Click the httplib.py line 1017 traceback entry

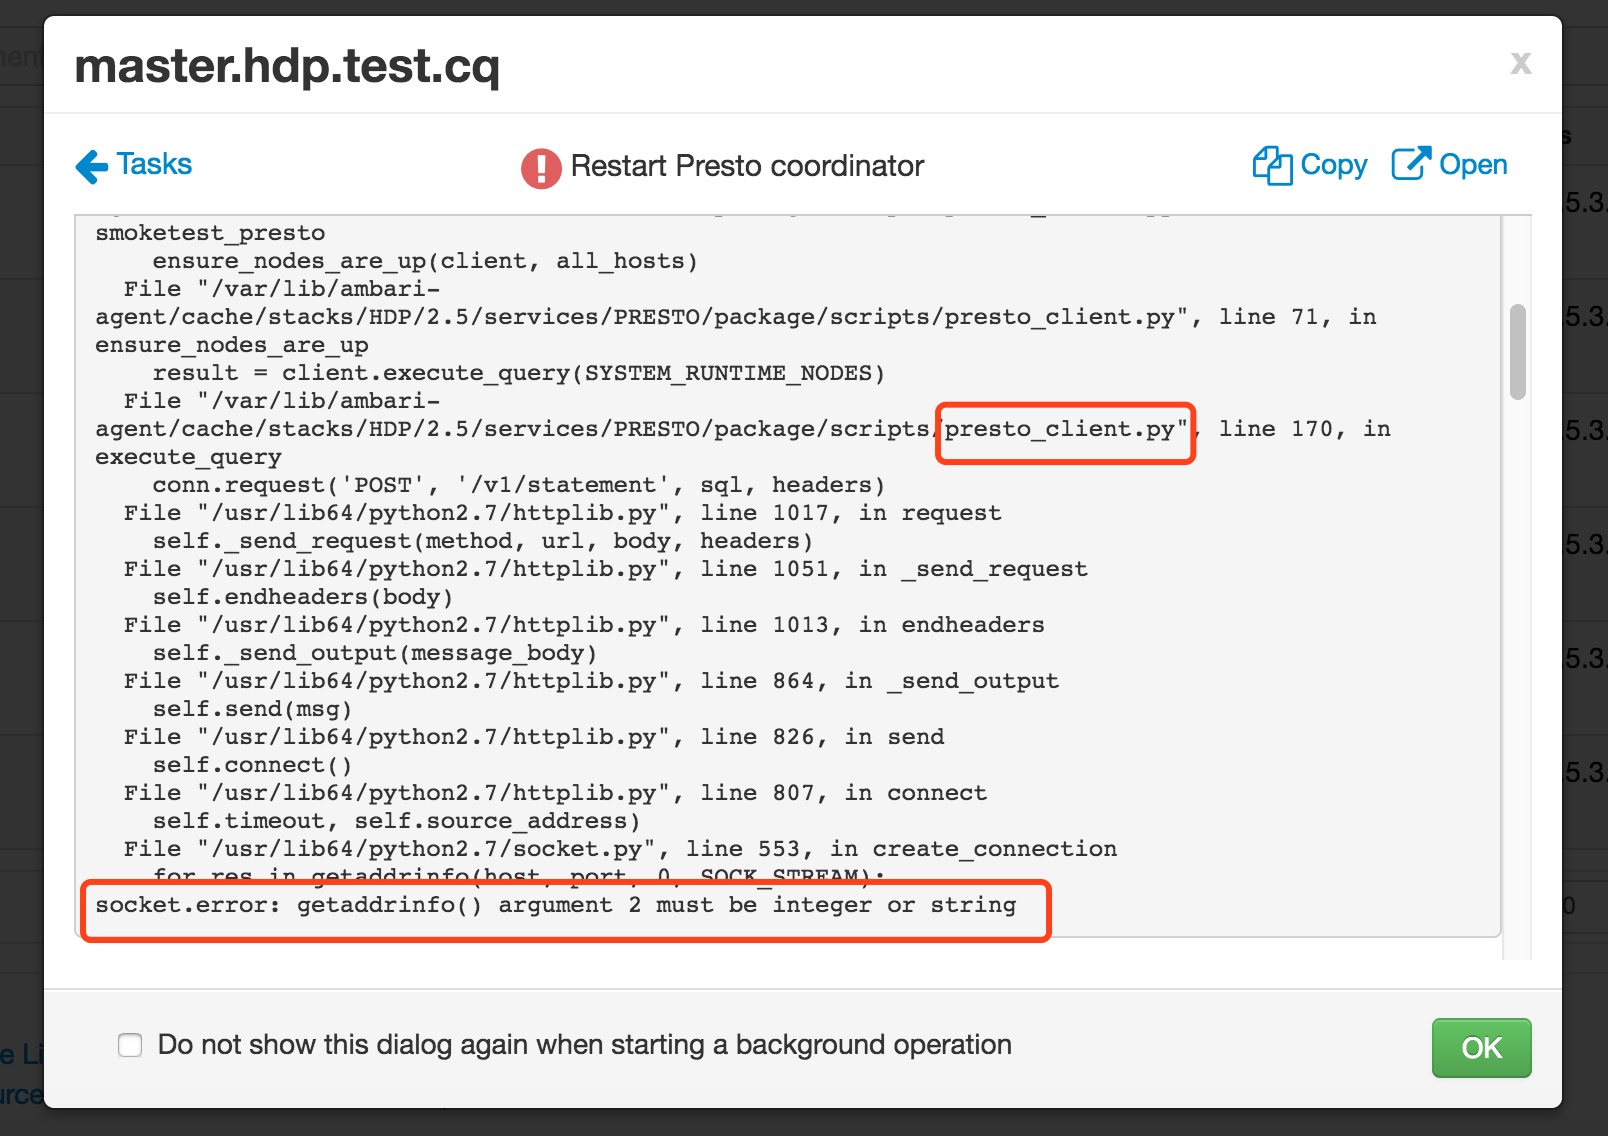(x=562, y=513)
